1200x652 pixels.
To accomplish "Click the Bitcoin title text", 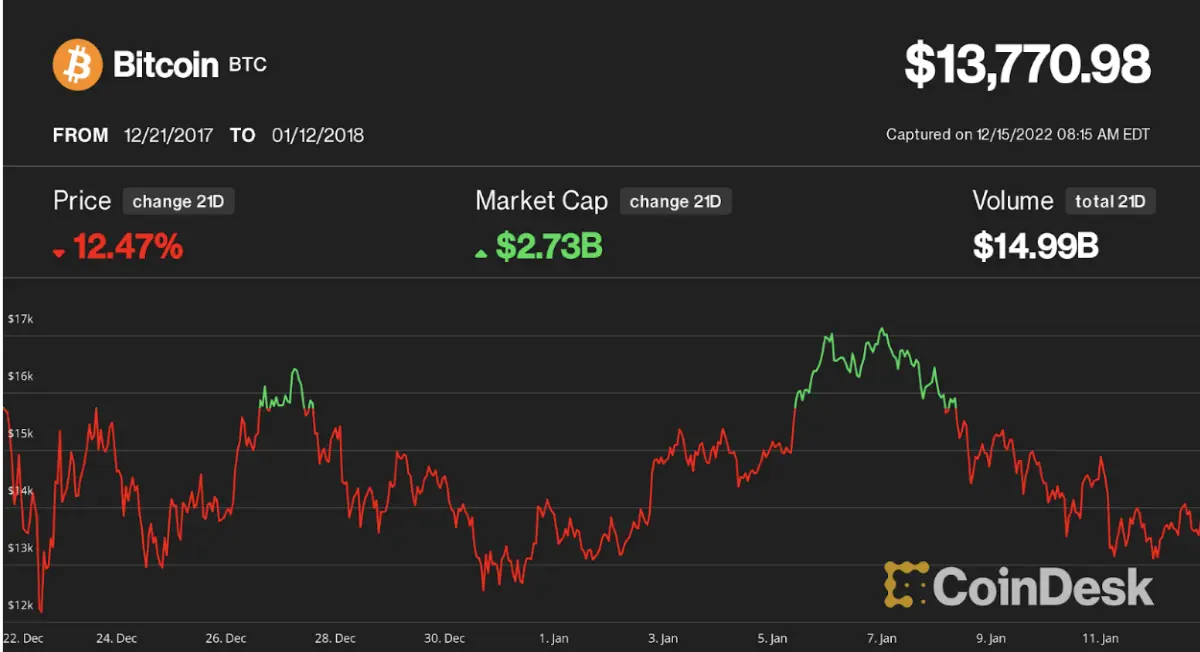I will (x=166, y=66).
